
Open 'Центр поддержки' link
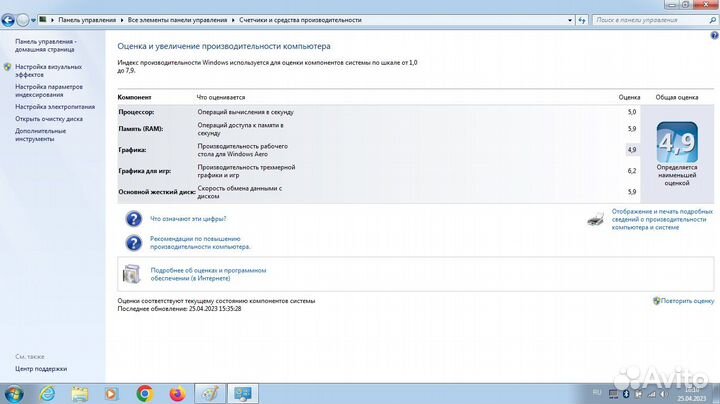pyautogui.click(x=41, y=369)
